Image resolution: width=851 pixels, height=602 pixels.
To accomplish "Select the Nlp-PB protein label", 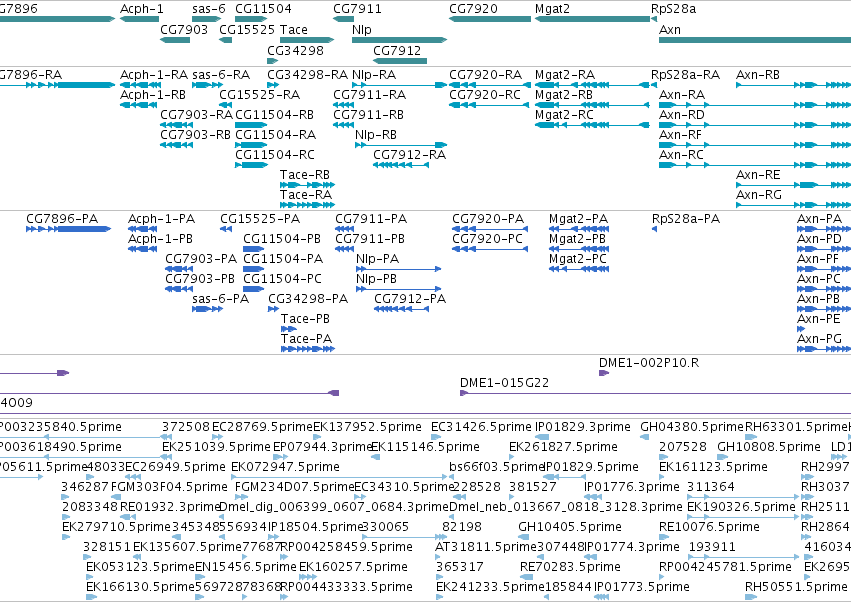I will (377, 279).
